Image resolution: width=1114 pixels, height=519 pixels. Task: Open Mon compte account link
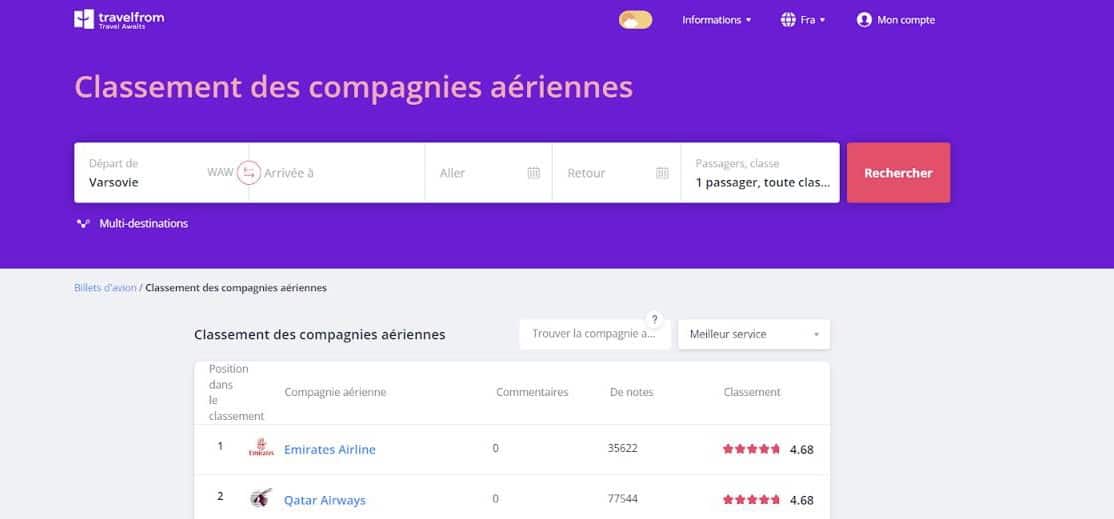coord(906,20)
